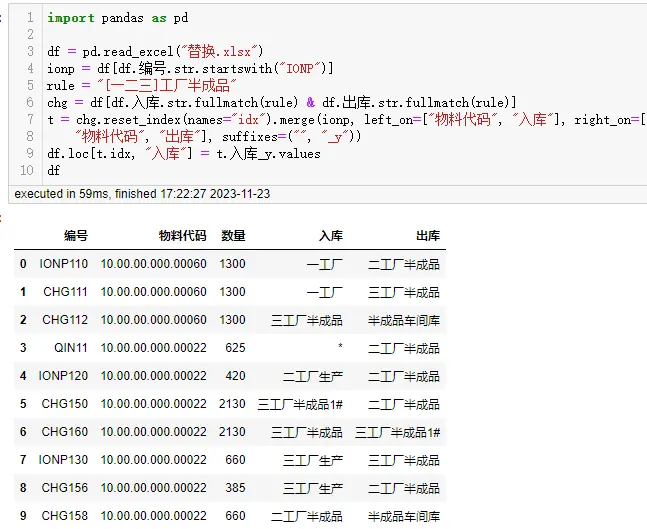647x529 pixels.
Task: Click the df.loc assignment line
Action: point(184,154)
